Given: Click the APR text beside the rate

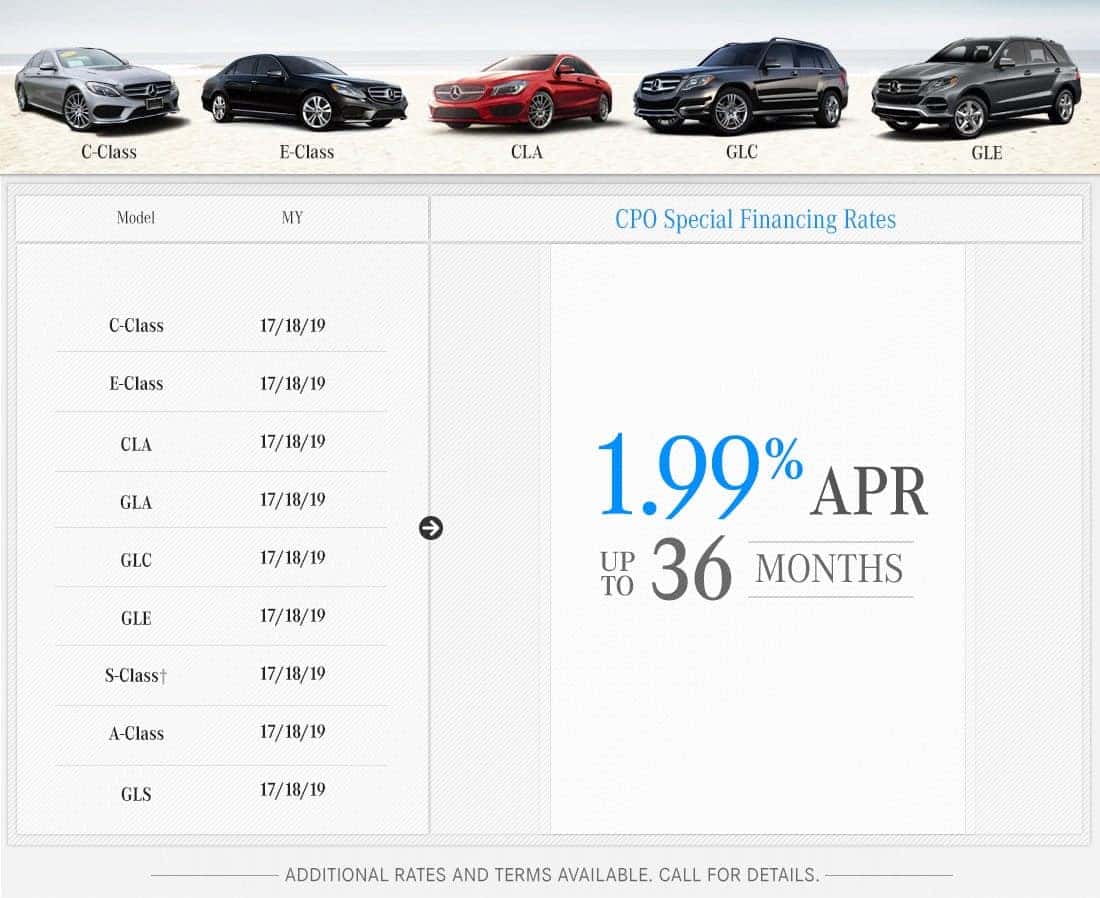Looking at the screenshot, I should click(870, 492).
